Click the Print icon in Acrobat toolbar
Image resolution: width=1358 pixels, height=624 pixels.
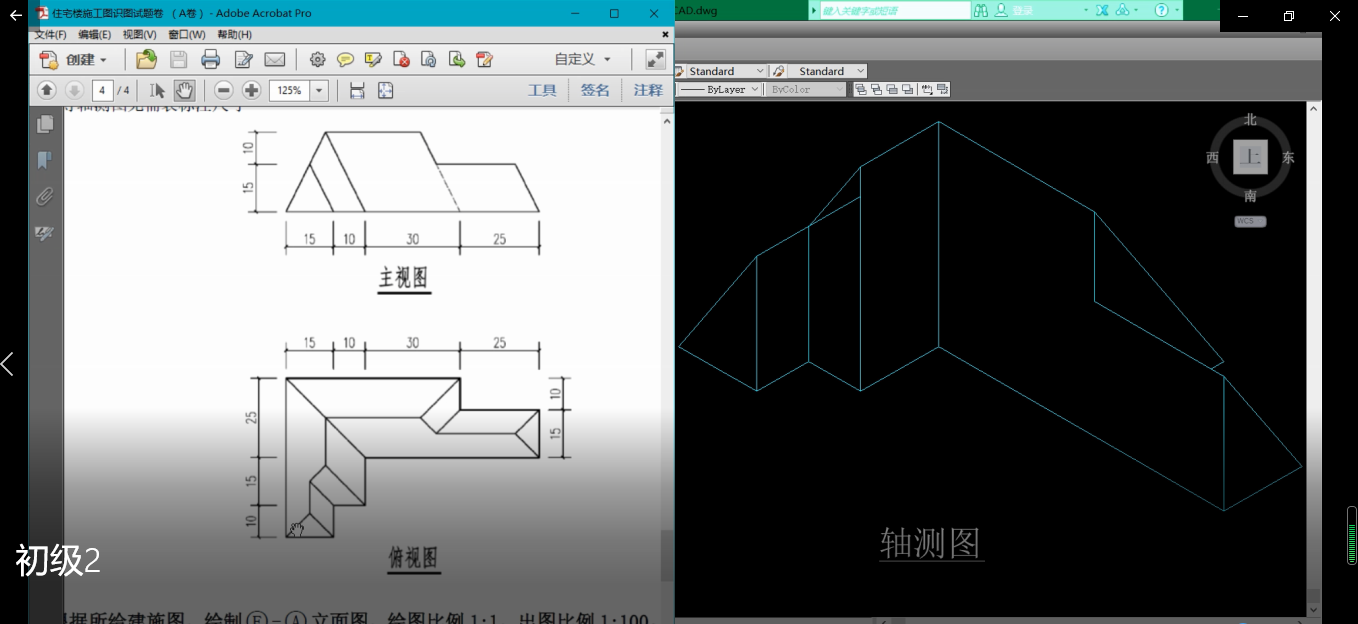[210, 60]
